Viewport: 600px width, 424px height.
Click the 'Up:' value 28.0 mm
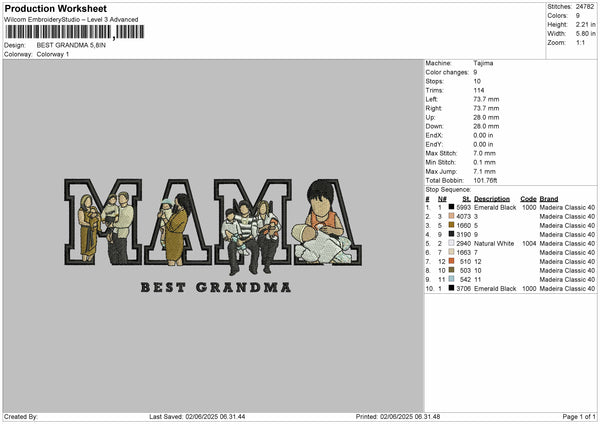point(486,117)
